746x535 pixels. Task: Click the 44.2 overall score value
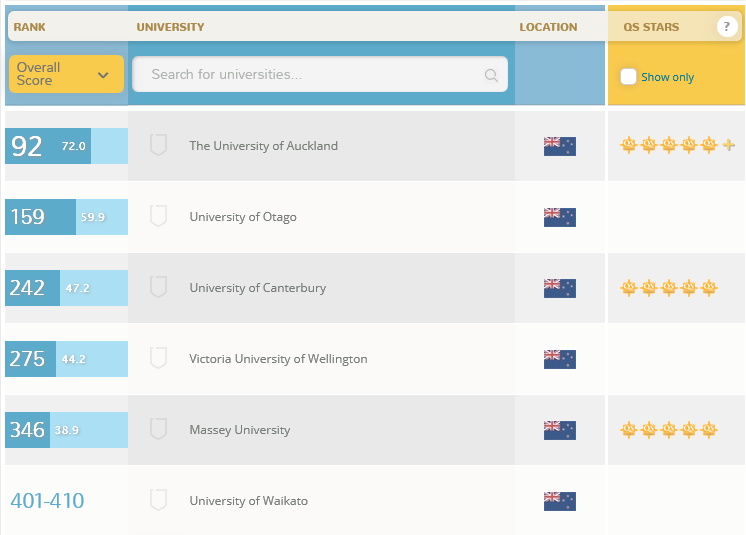(74, 359)
